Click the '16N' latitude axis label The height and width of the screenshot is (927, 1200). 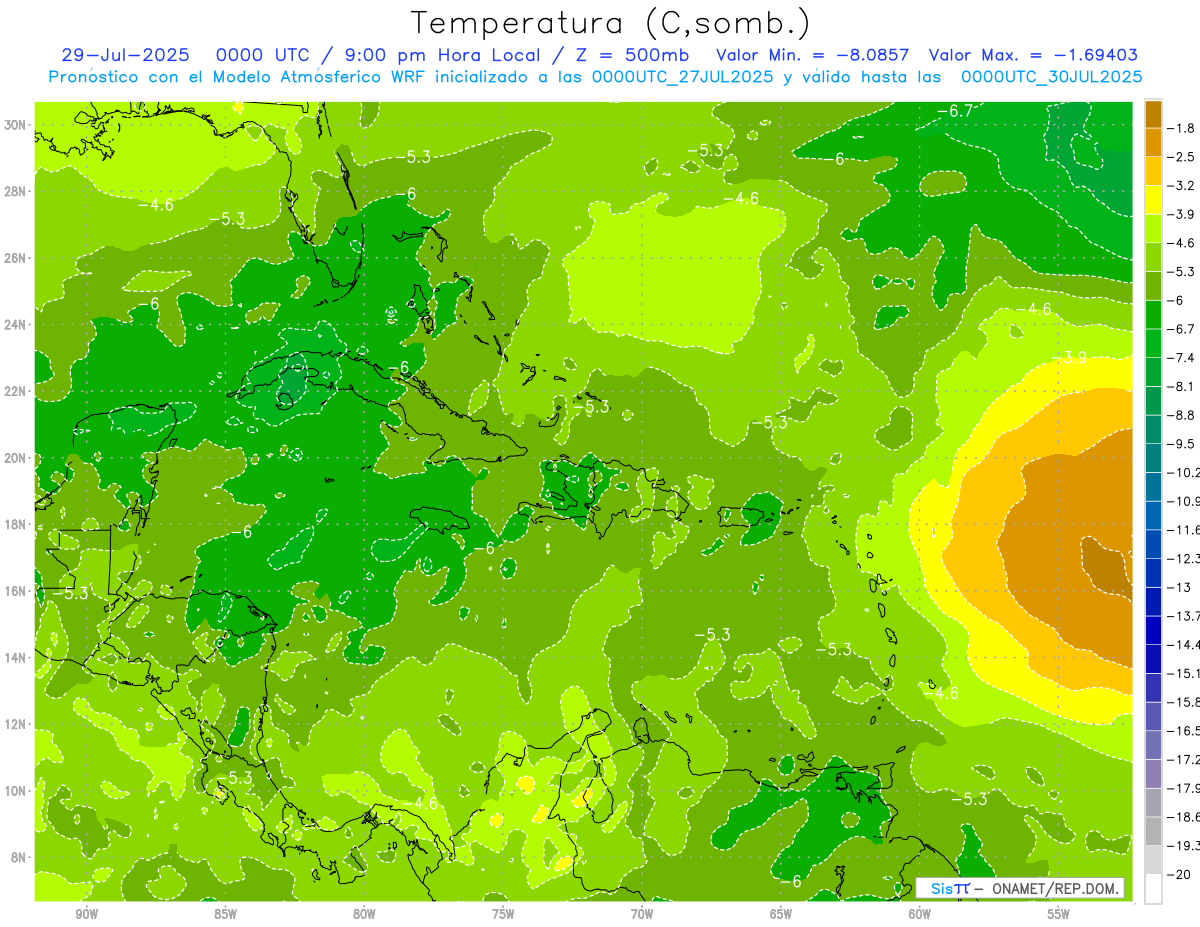[17, 591]
